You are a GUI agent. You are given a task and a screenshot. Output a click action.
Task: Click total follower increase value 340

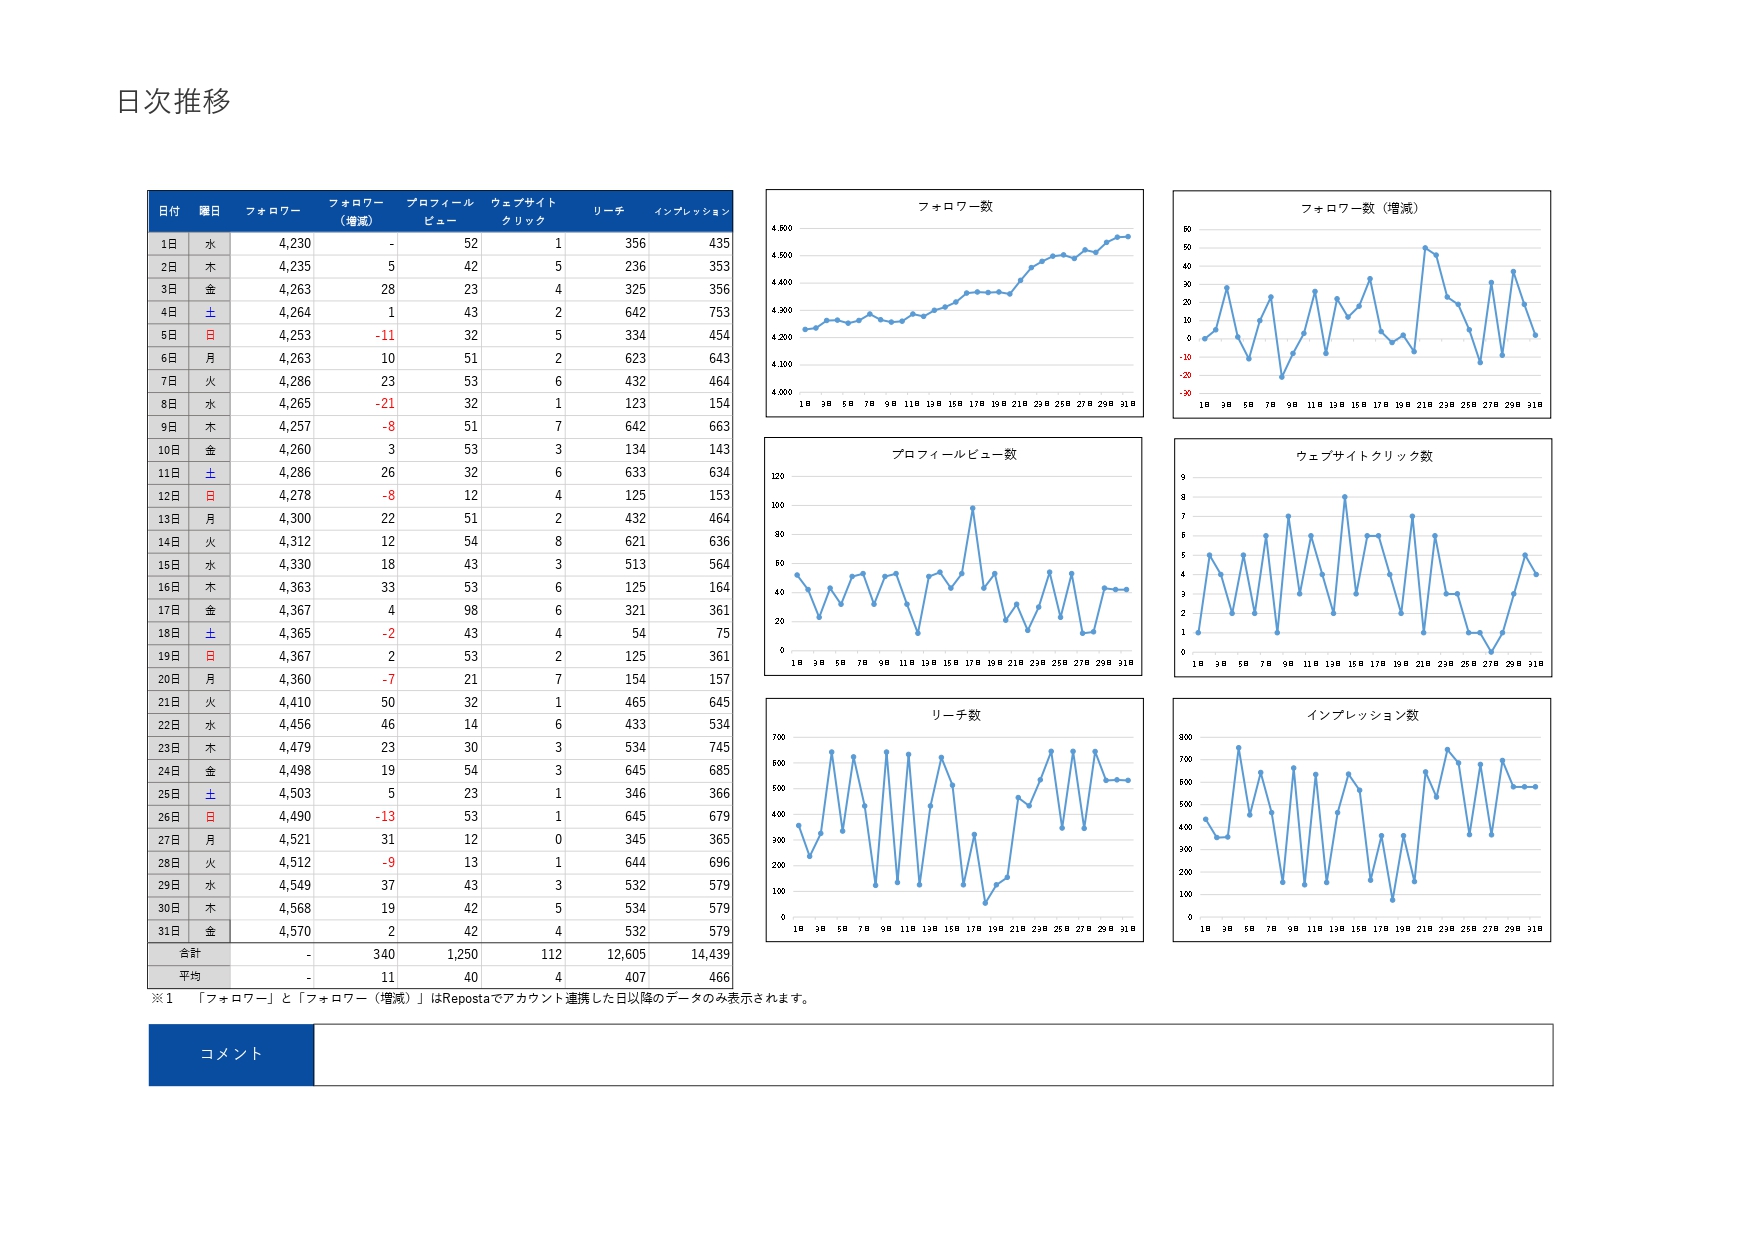coord(384,954)
